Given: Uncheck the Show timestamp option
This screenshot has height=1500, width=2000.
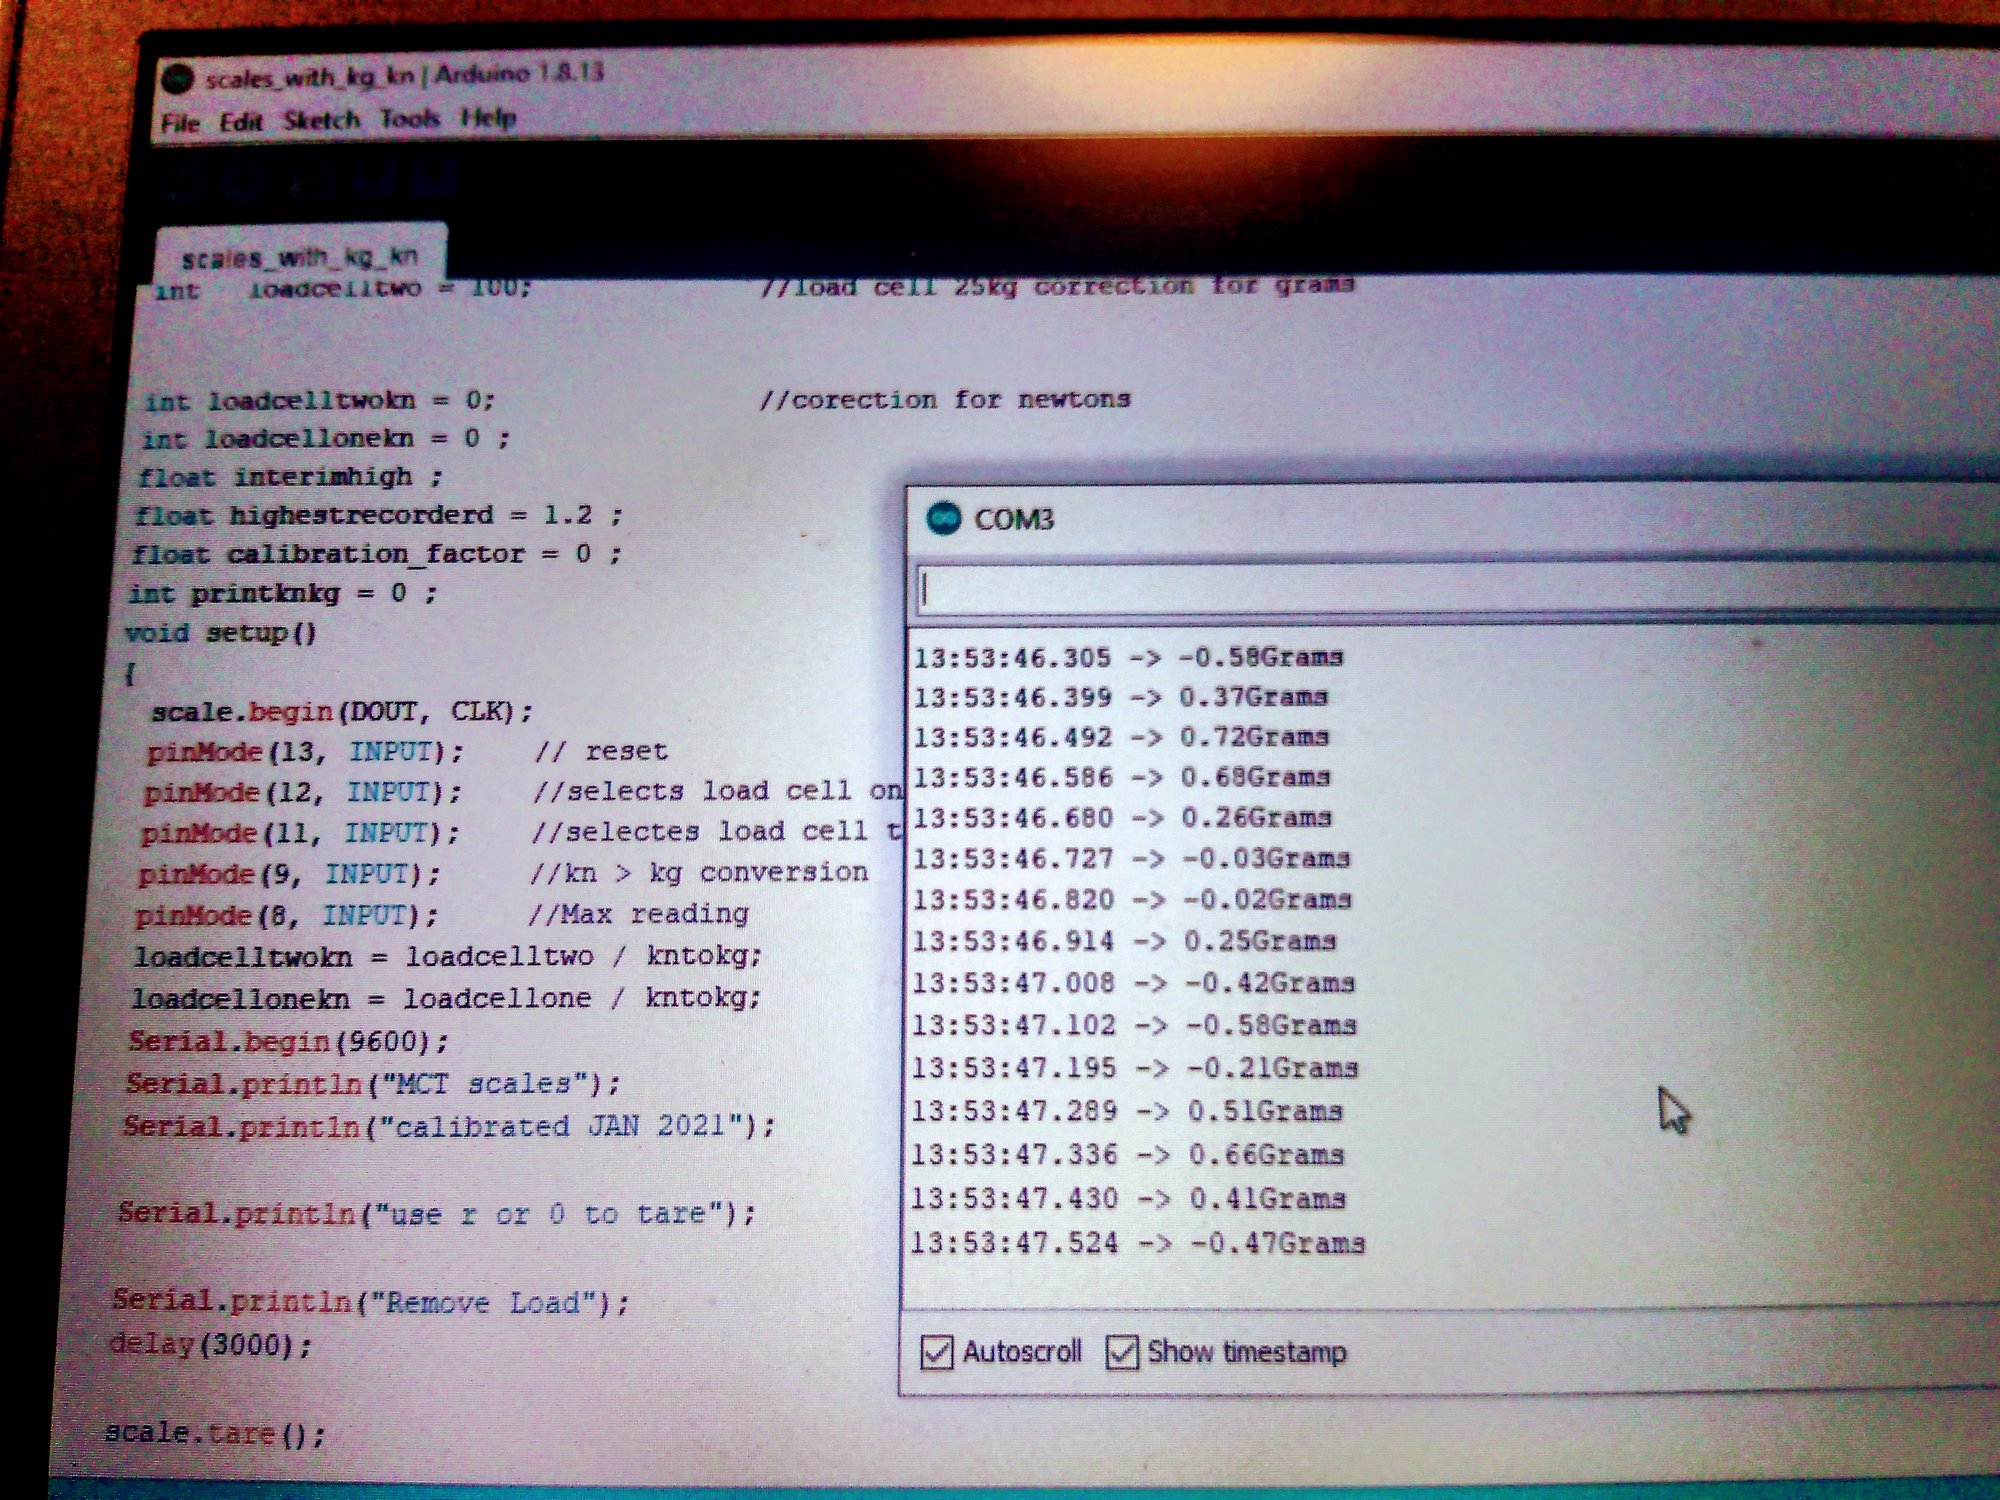Looking at the screenshot, I should click(x=1122, y=1352).
